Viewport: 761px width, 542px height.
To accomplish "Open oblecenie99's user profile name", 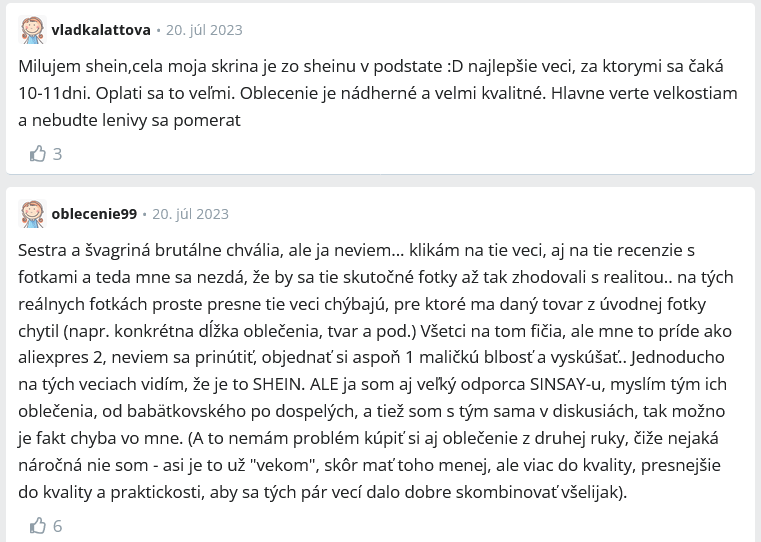I will tap(94, 214).
